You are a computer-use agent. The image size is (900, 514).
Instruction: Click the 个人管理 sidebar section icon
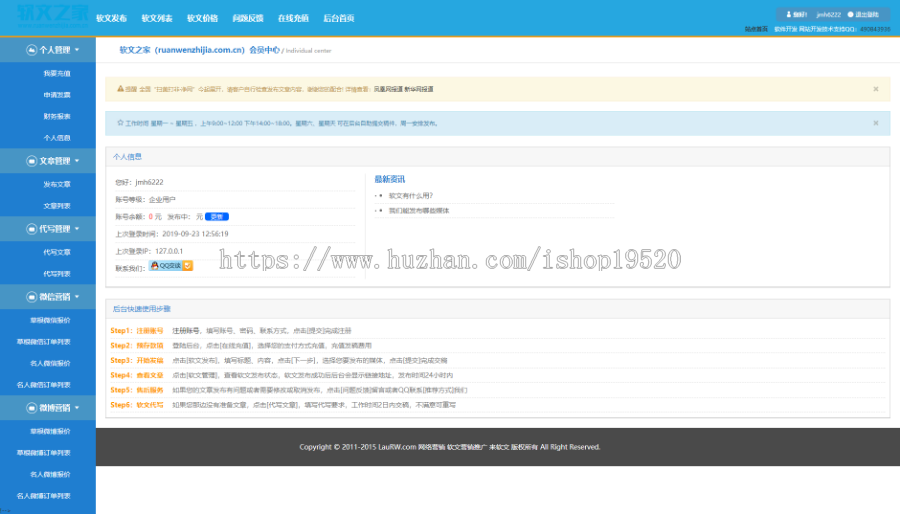(32, 50)
